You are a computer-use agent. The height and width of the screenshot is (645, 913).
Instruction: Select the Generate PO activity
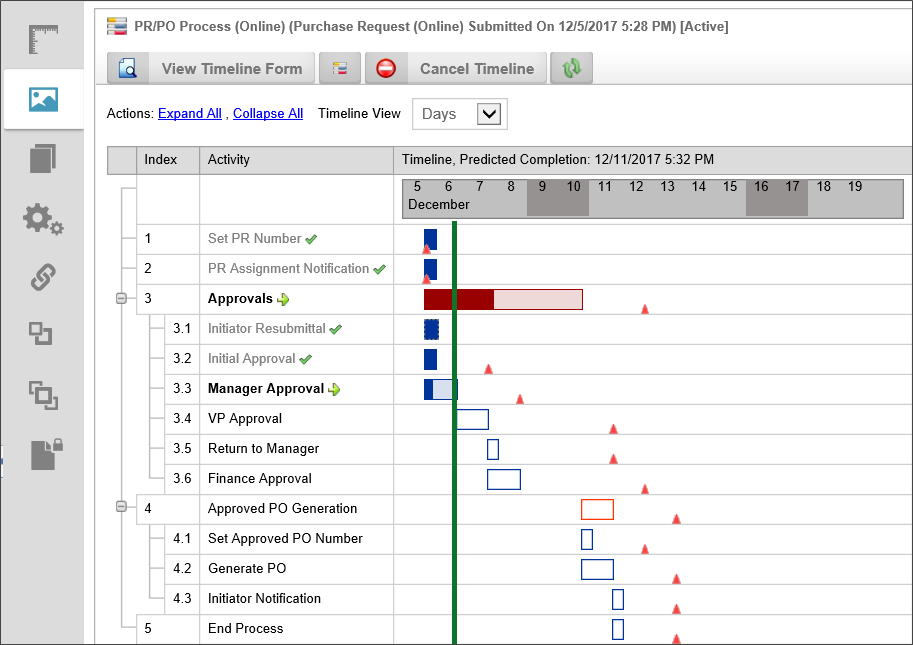point(247,568)
